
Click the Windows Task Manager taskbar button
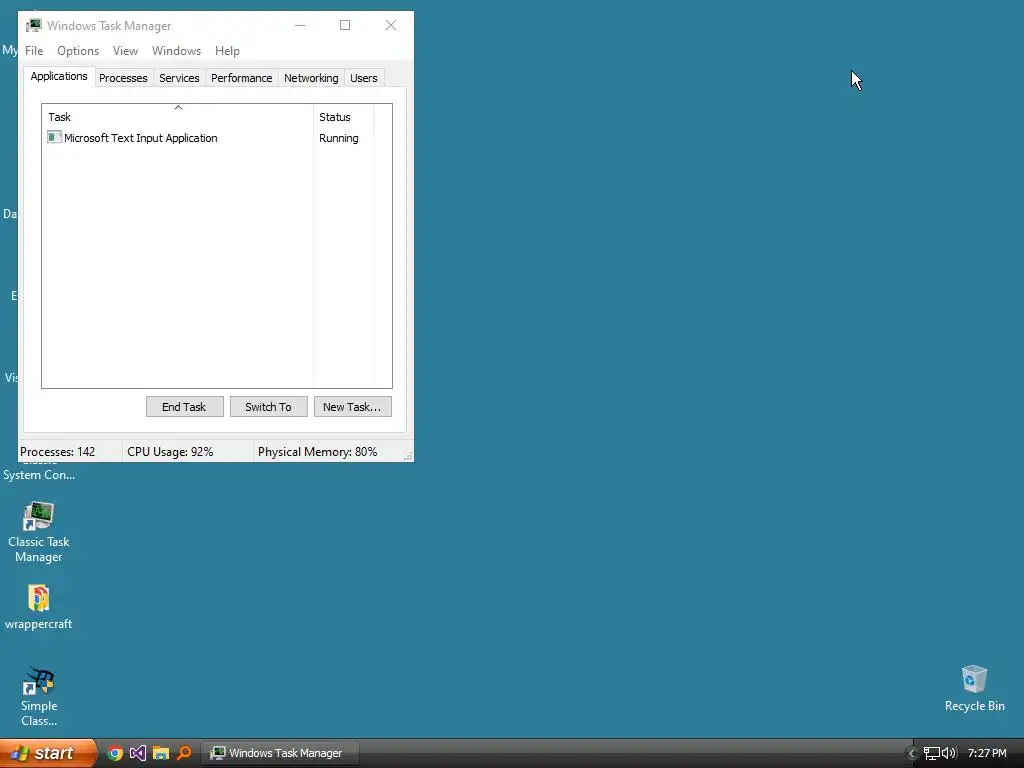point(280,753)
